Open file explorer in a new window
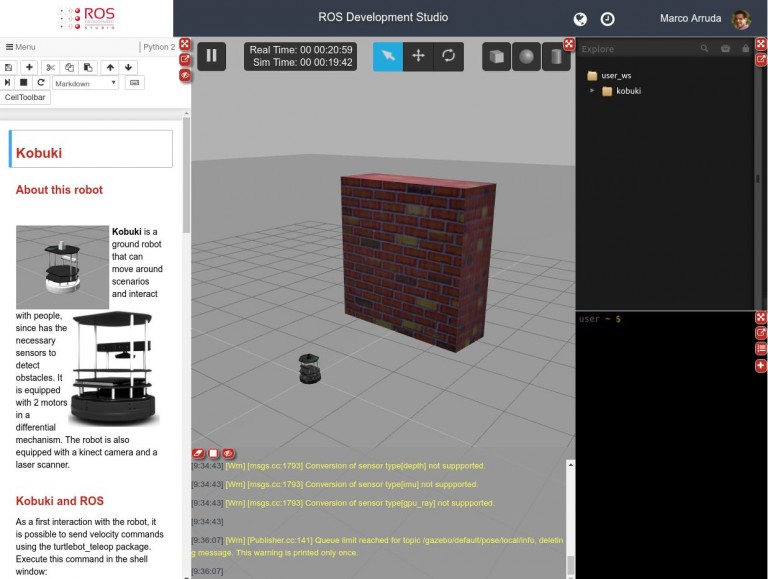This screenshot has width=768, height=579. pyautogui.click(x=761, y=60)
